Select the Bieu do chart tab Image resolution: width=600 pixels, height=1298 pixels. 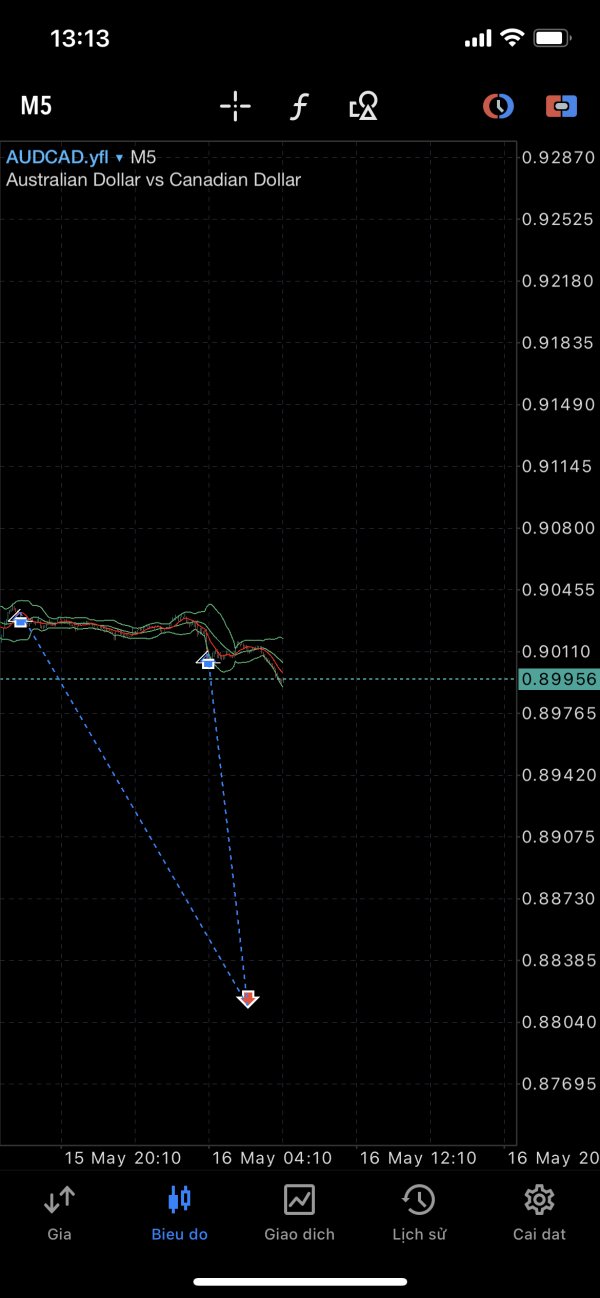(x=179, y=1211)
